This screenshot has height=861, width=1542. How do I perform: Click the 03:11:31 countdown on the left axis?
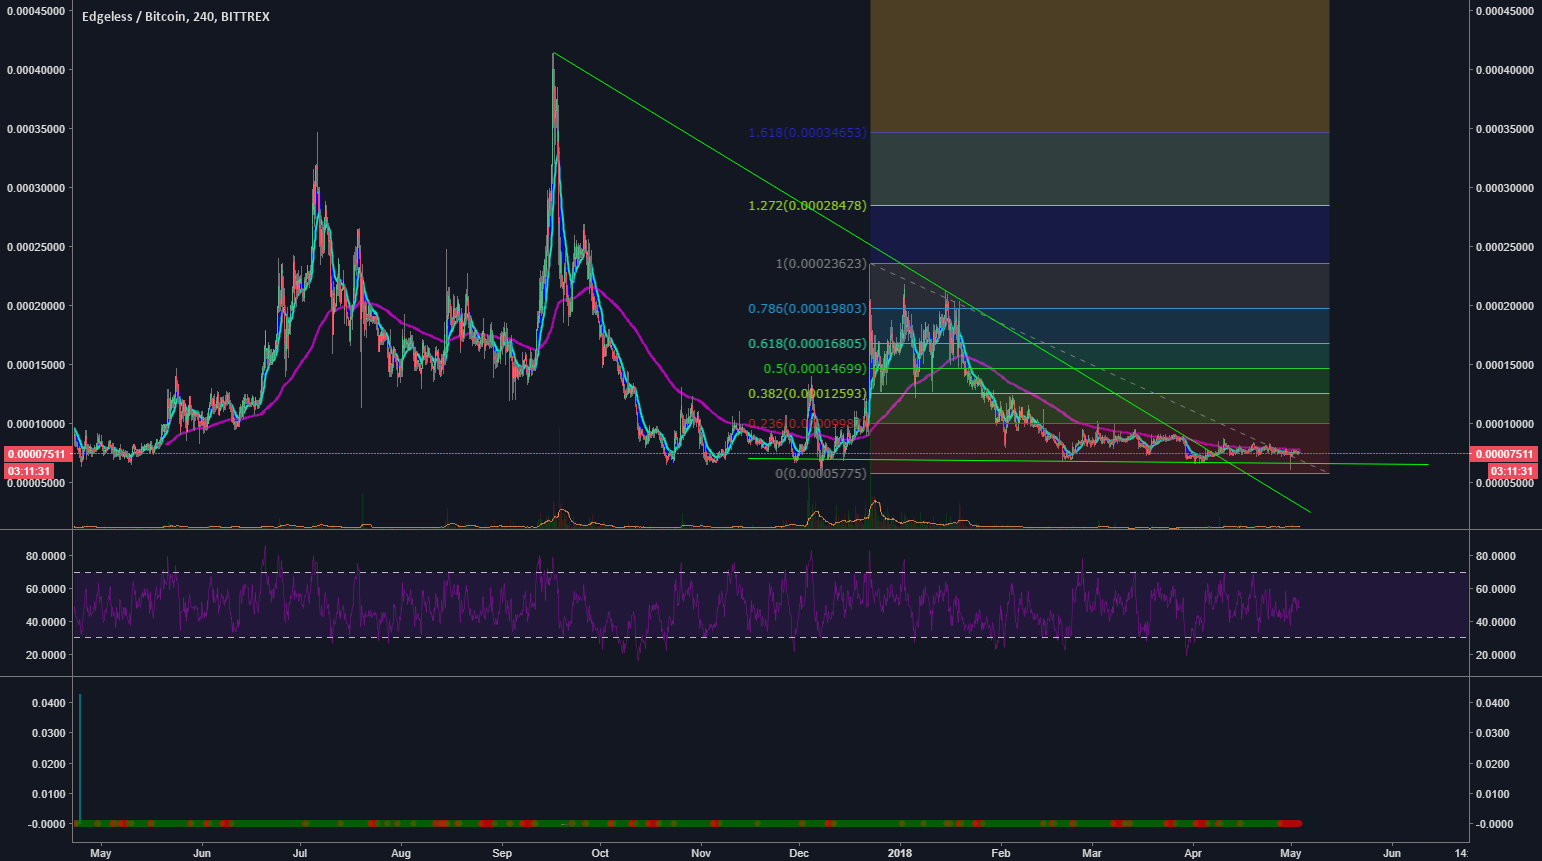[x=30, y=471]
